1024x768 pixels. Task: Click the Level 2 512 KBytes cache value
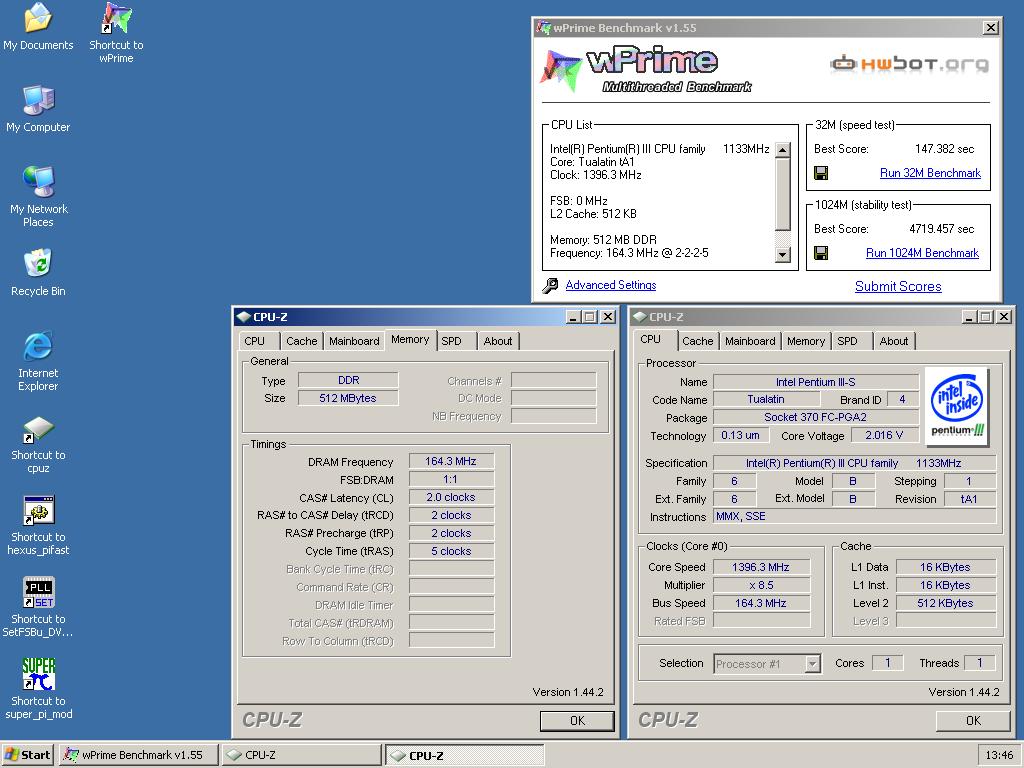point(945,603)
